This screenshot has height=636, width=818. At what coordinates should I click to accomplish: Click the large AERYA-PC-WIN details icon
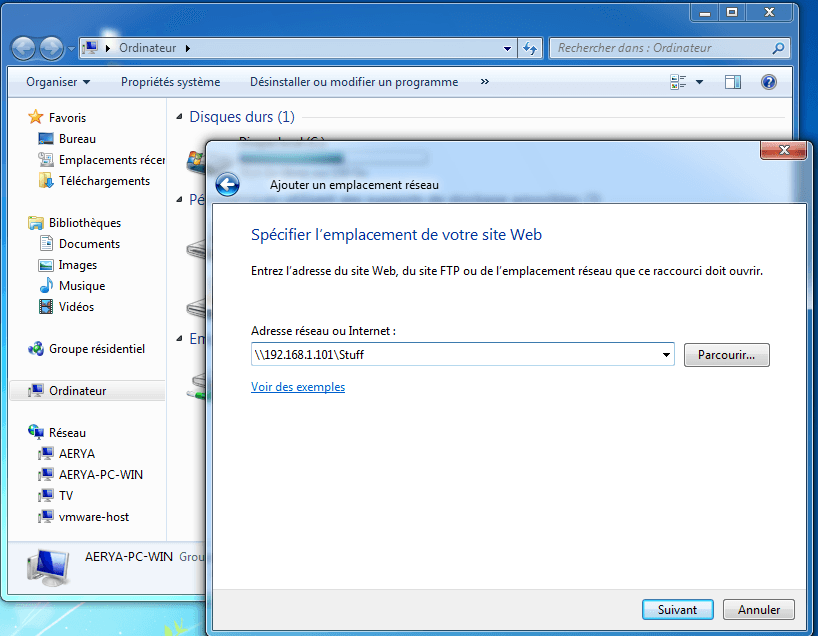[x=48, y=568]
